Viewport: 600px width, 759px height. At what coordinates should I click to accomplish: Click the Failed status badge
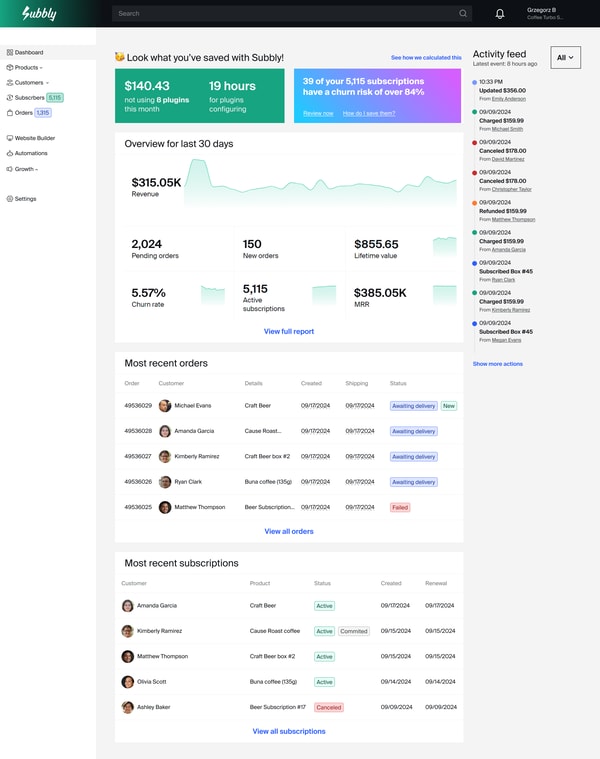click(x=400, y=507)
